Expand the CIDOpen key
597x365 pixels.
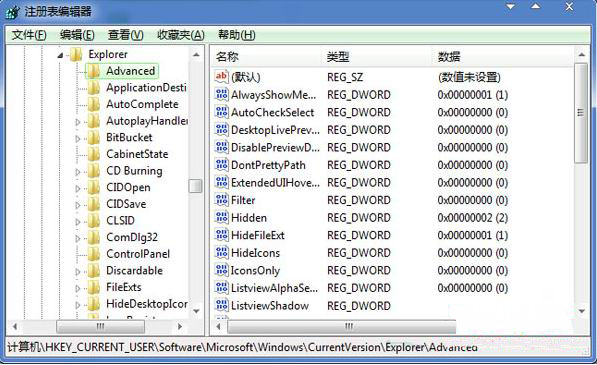pos(78,188)
